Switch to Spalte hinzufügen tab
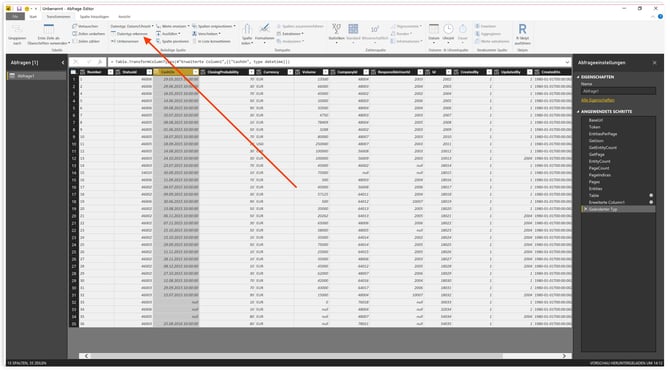The height and width of the screenshot is (374, 670). tap(94, 17)
